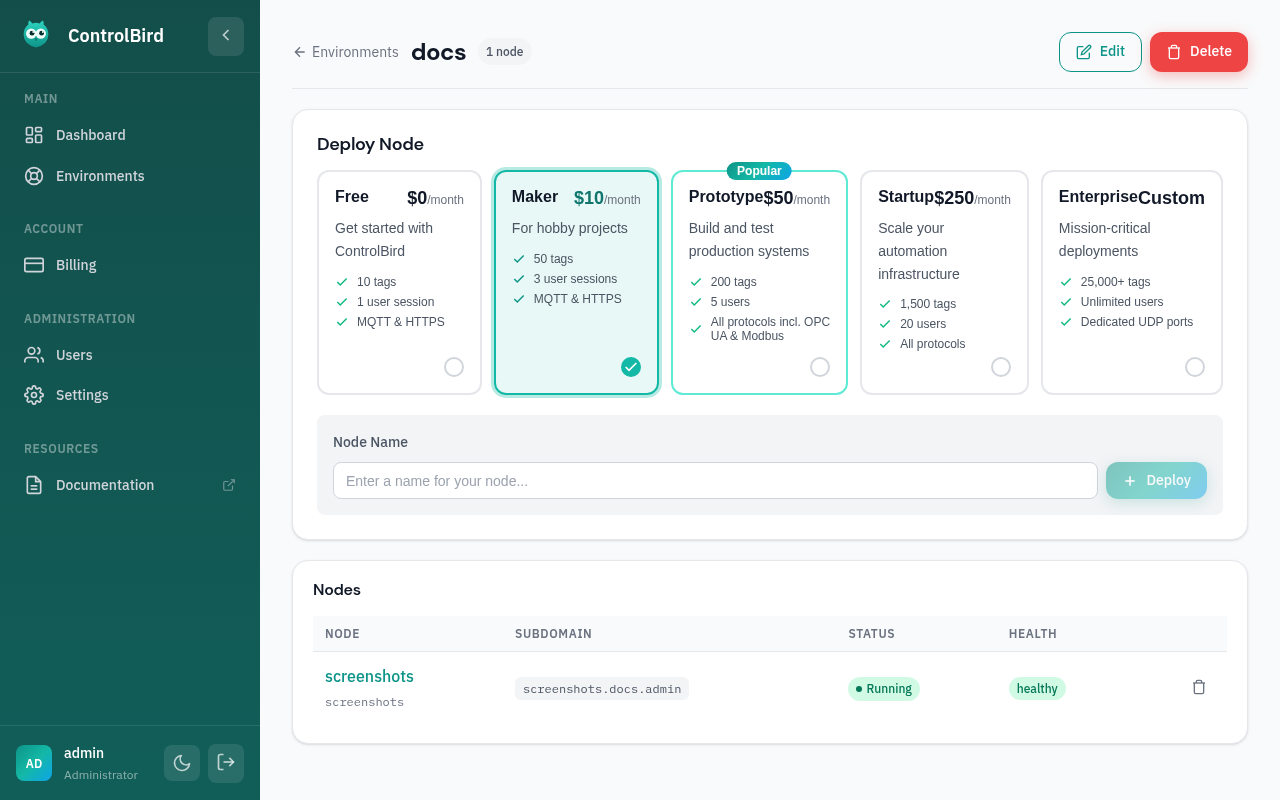
Task: Click the AD user avatar
Action: (x=34, y=763)
